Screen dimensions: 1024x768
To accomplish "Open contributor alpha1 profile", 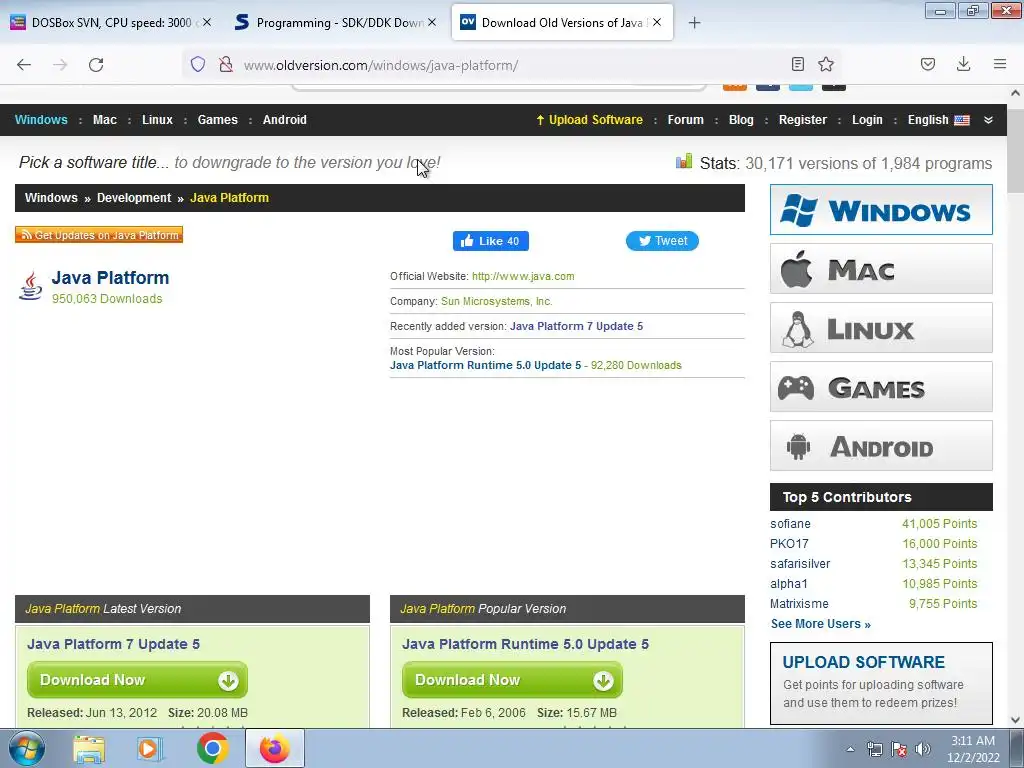I will click(789, 584).
